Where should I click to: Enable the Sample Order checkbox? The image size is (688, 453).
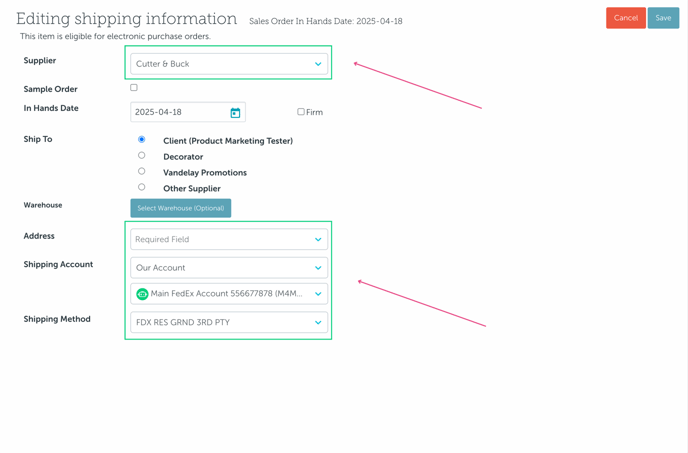(x=134, y=88)
